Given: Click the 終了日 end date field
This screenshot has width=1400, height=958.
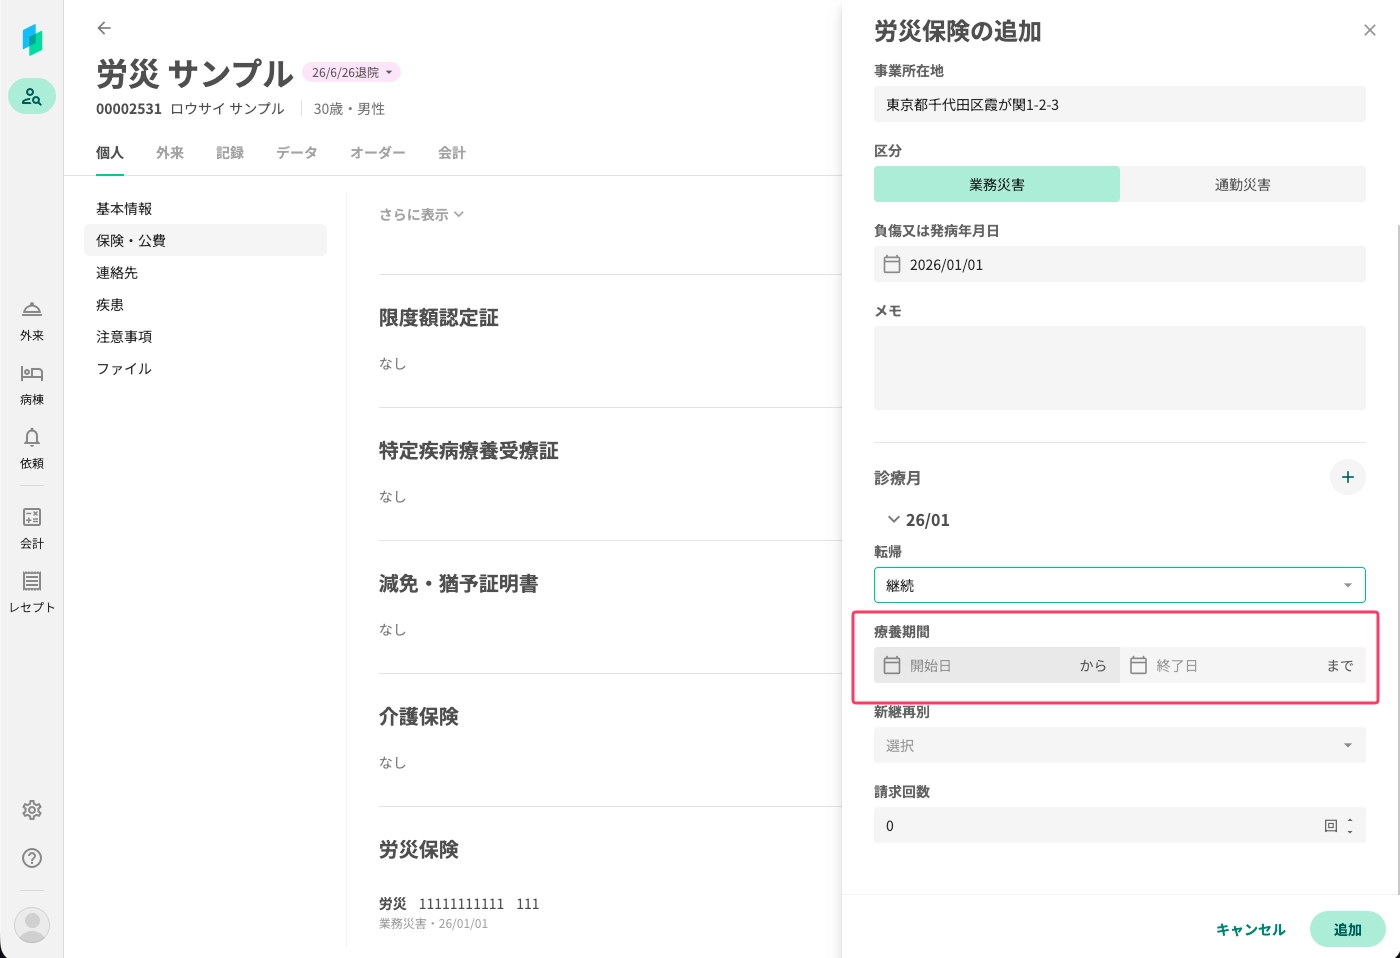Looking at the screenshot, I should click(x=1243, y=665).
